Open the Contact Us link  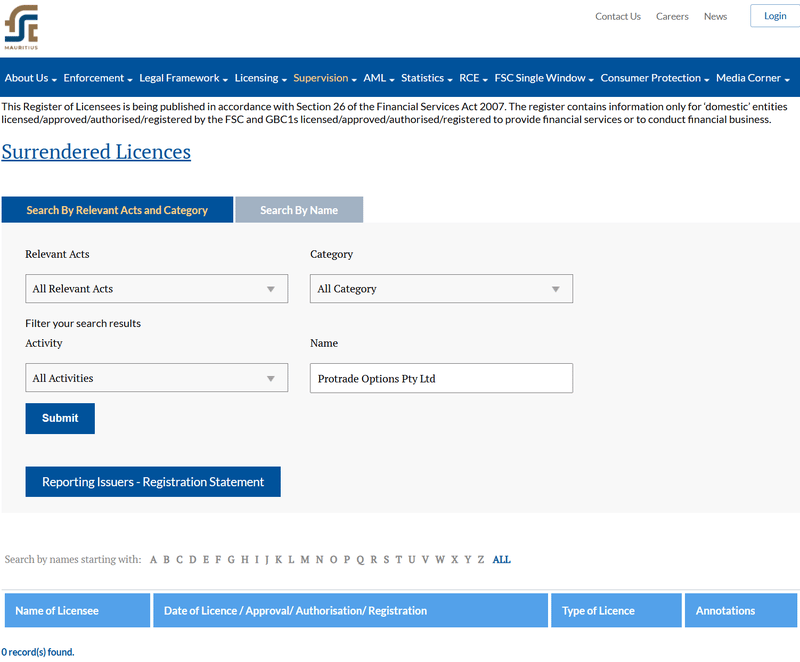tap(618, 16)
